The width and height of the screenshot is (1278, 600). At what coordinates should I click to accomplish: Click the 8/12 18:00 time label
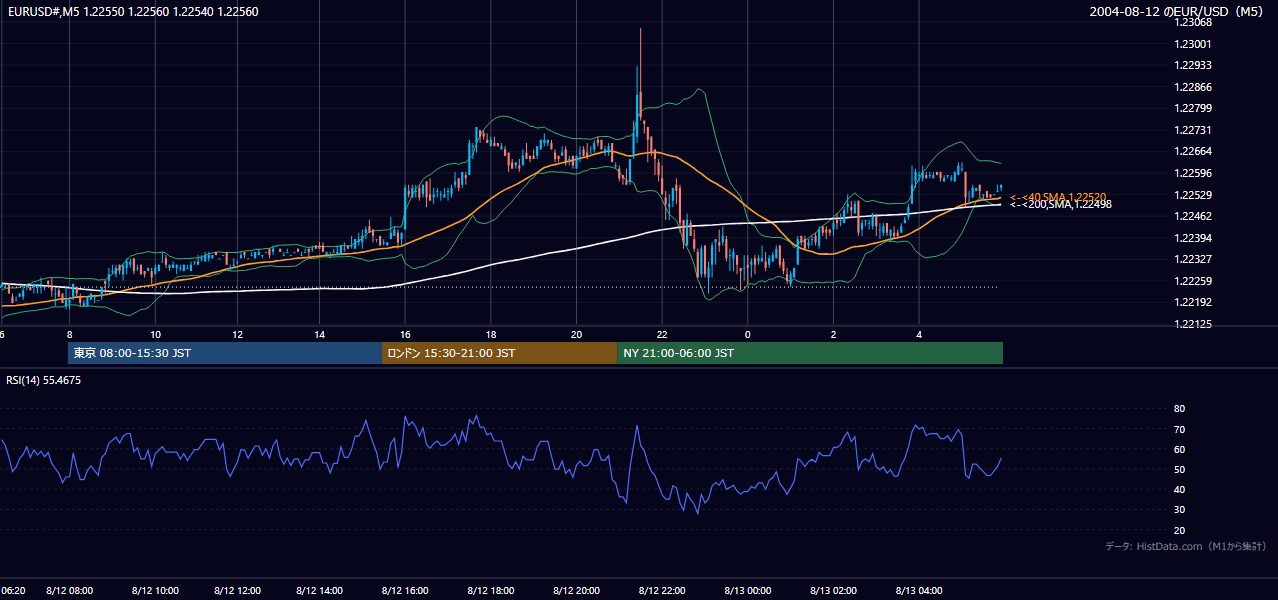coord(491,590)
